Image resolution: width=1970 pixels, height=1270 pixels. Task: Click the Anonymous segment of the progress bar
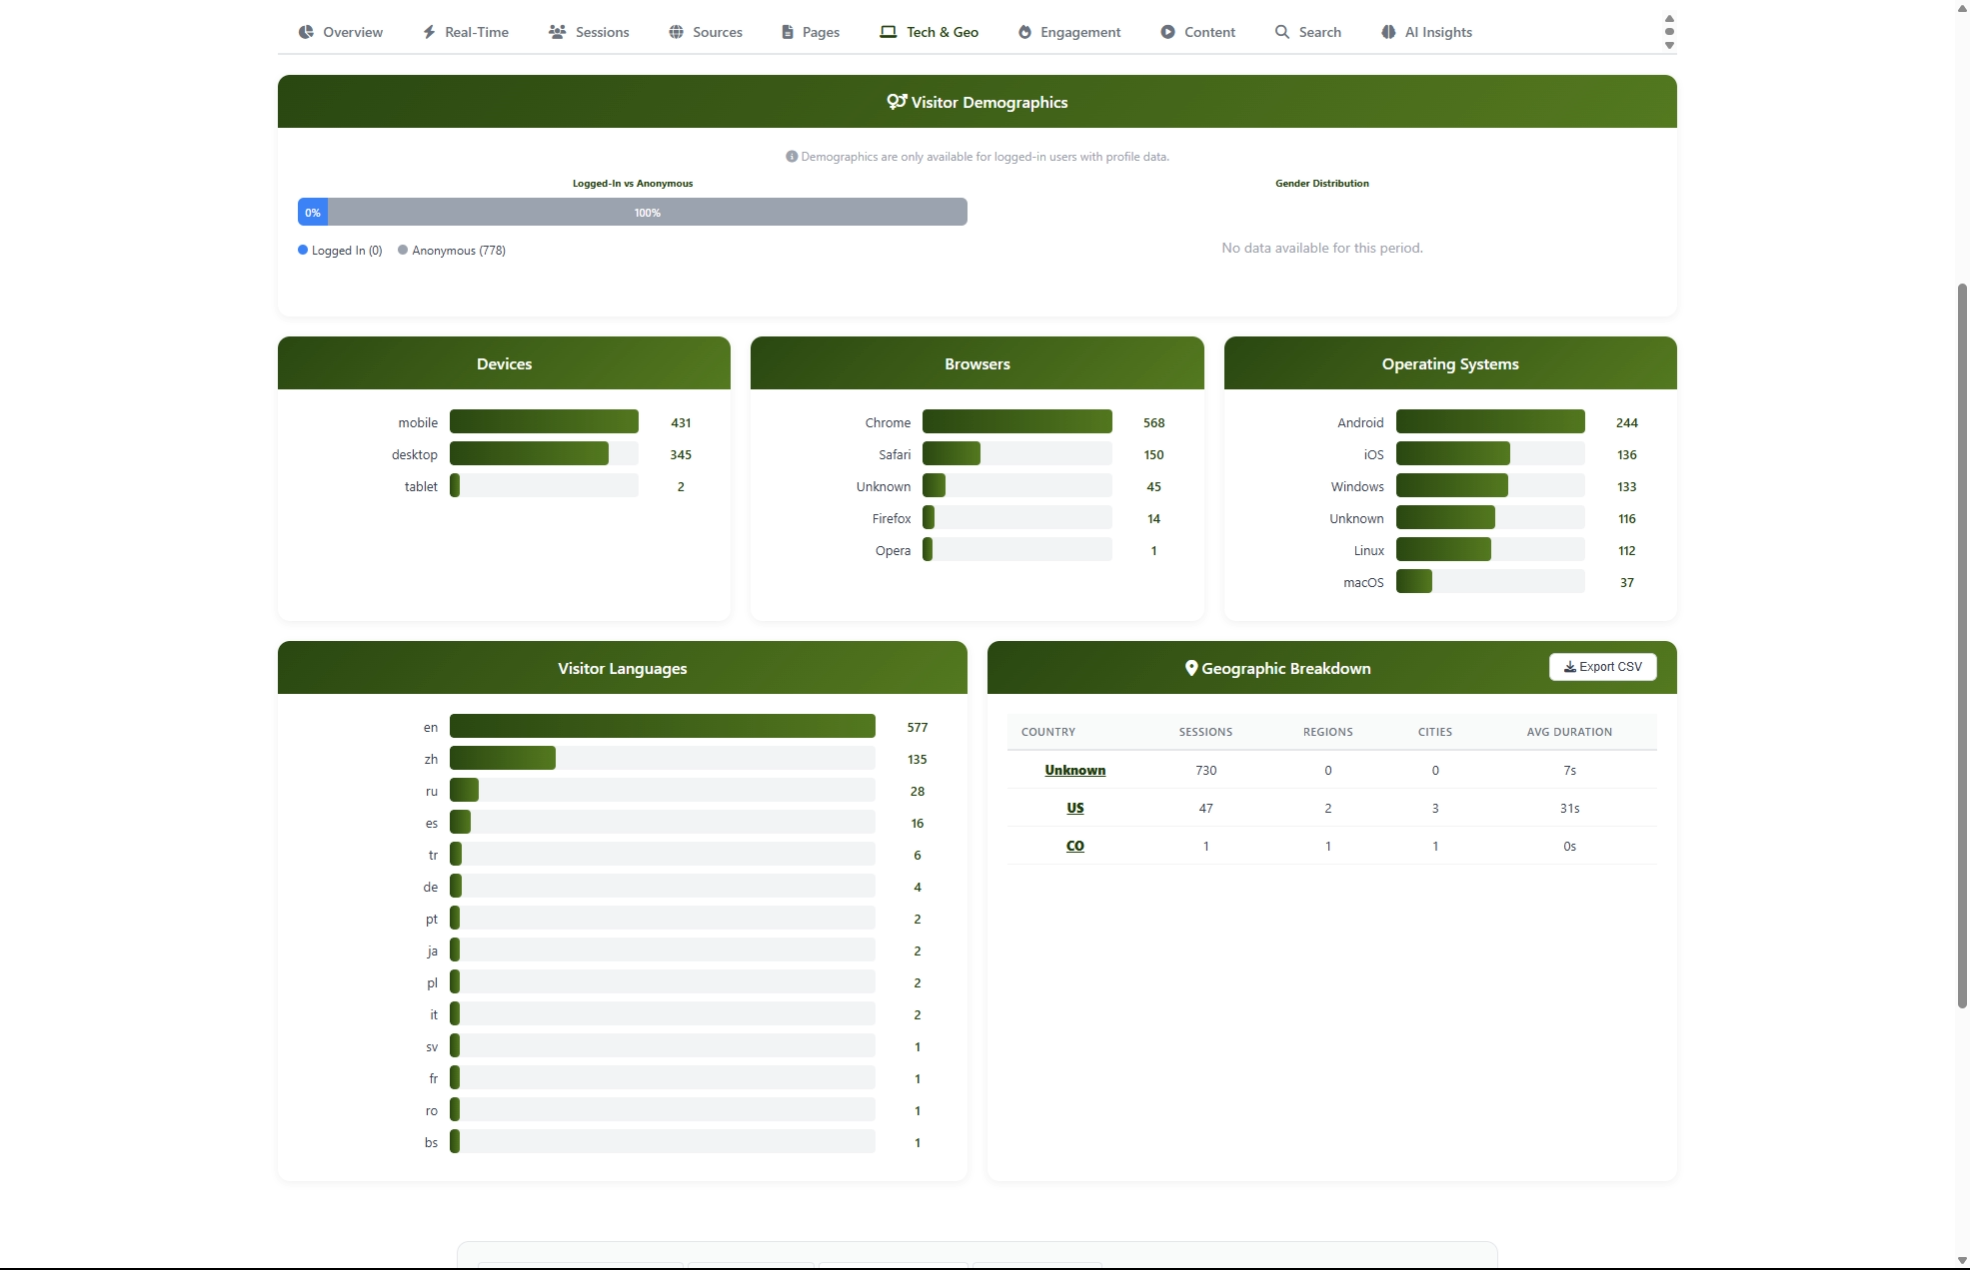[647, 211]
